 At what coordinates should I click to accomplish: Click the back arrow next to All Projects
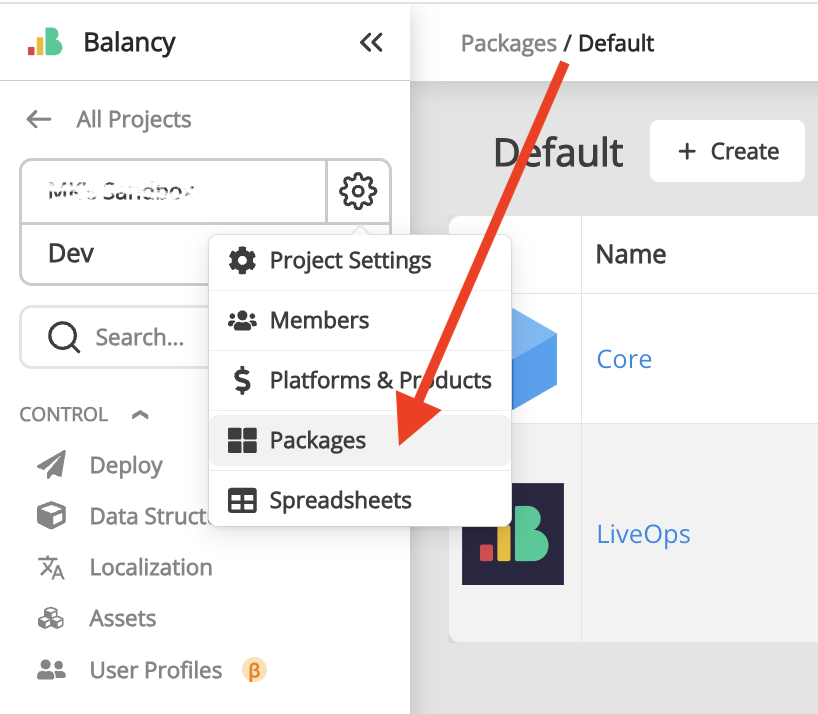(39, 119)
